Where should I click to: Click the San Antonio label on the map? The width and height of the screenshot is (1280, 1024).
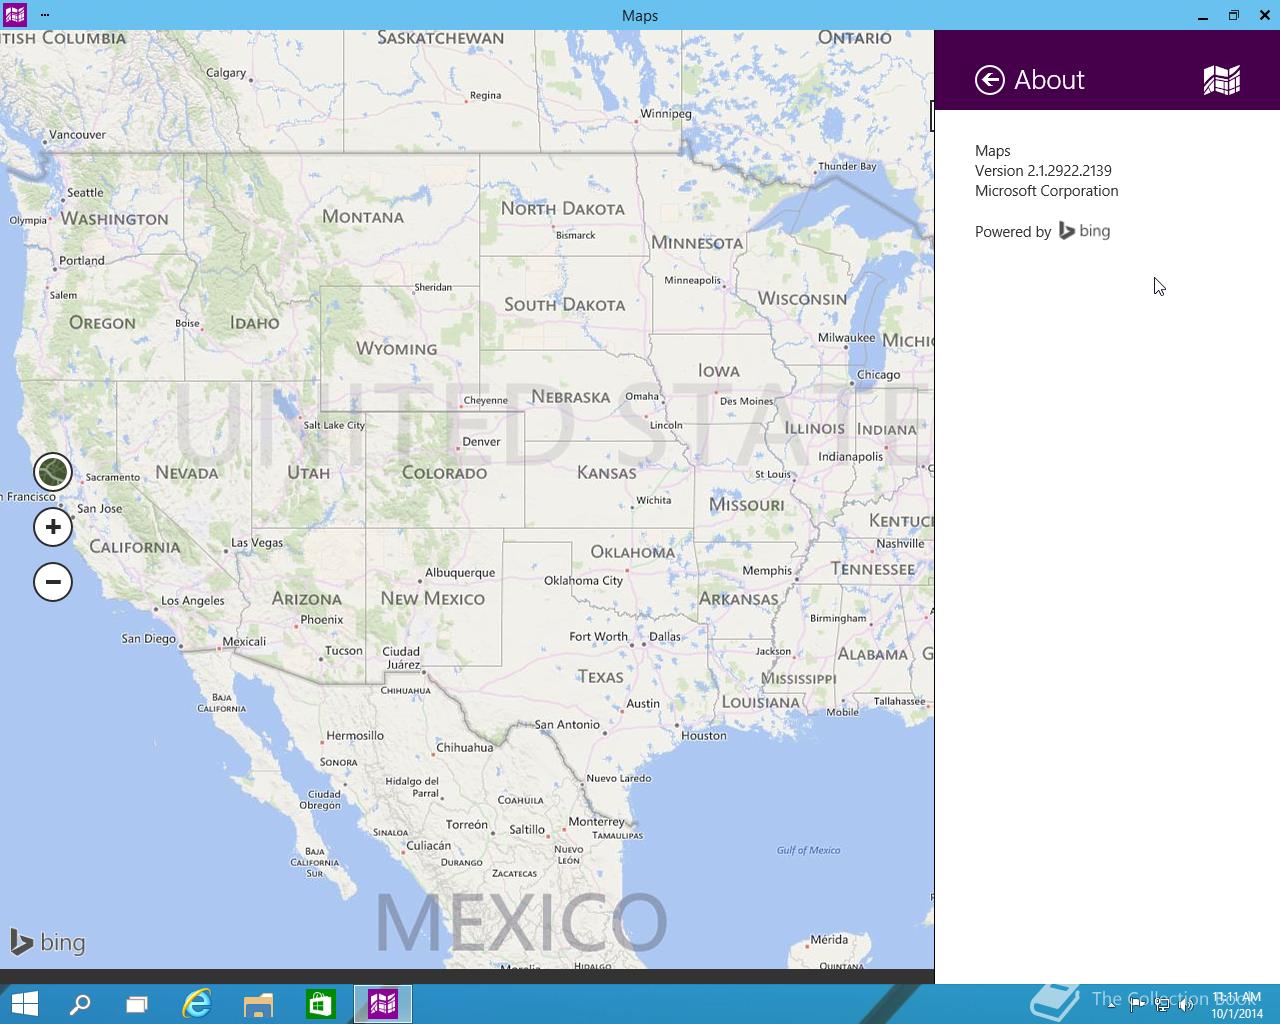(567, 725)
